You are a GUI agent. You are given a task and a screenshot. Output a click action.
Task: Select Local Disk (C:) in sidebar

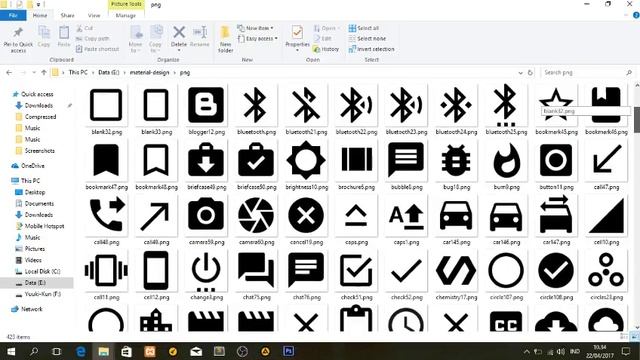coord(42,271)
